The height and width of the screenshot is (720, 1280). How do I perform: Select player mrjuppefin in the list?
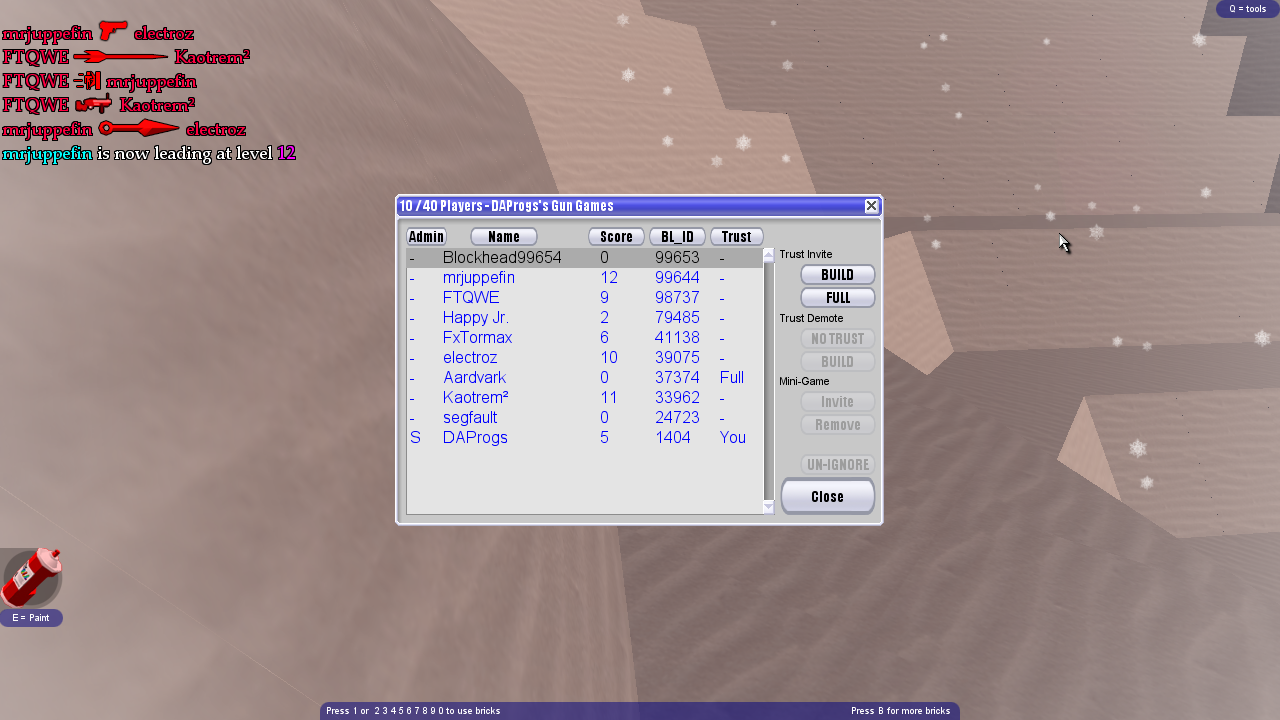[584, 278]
